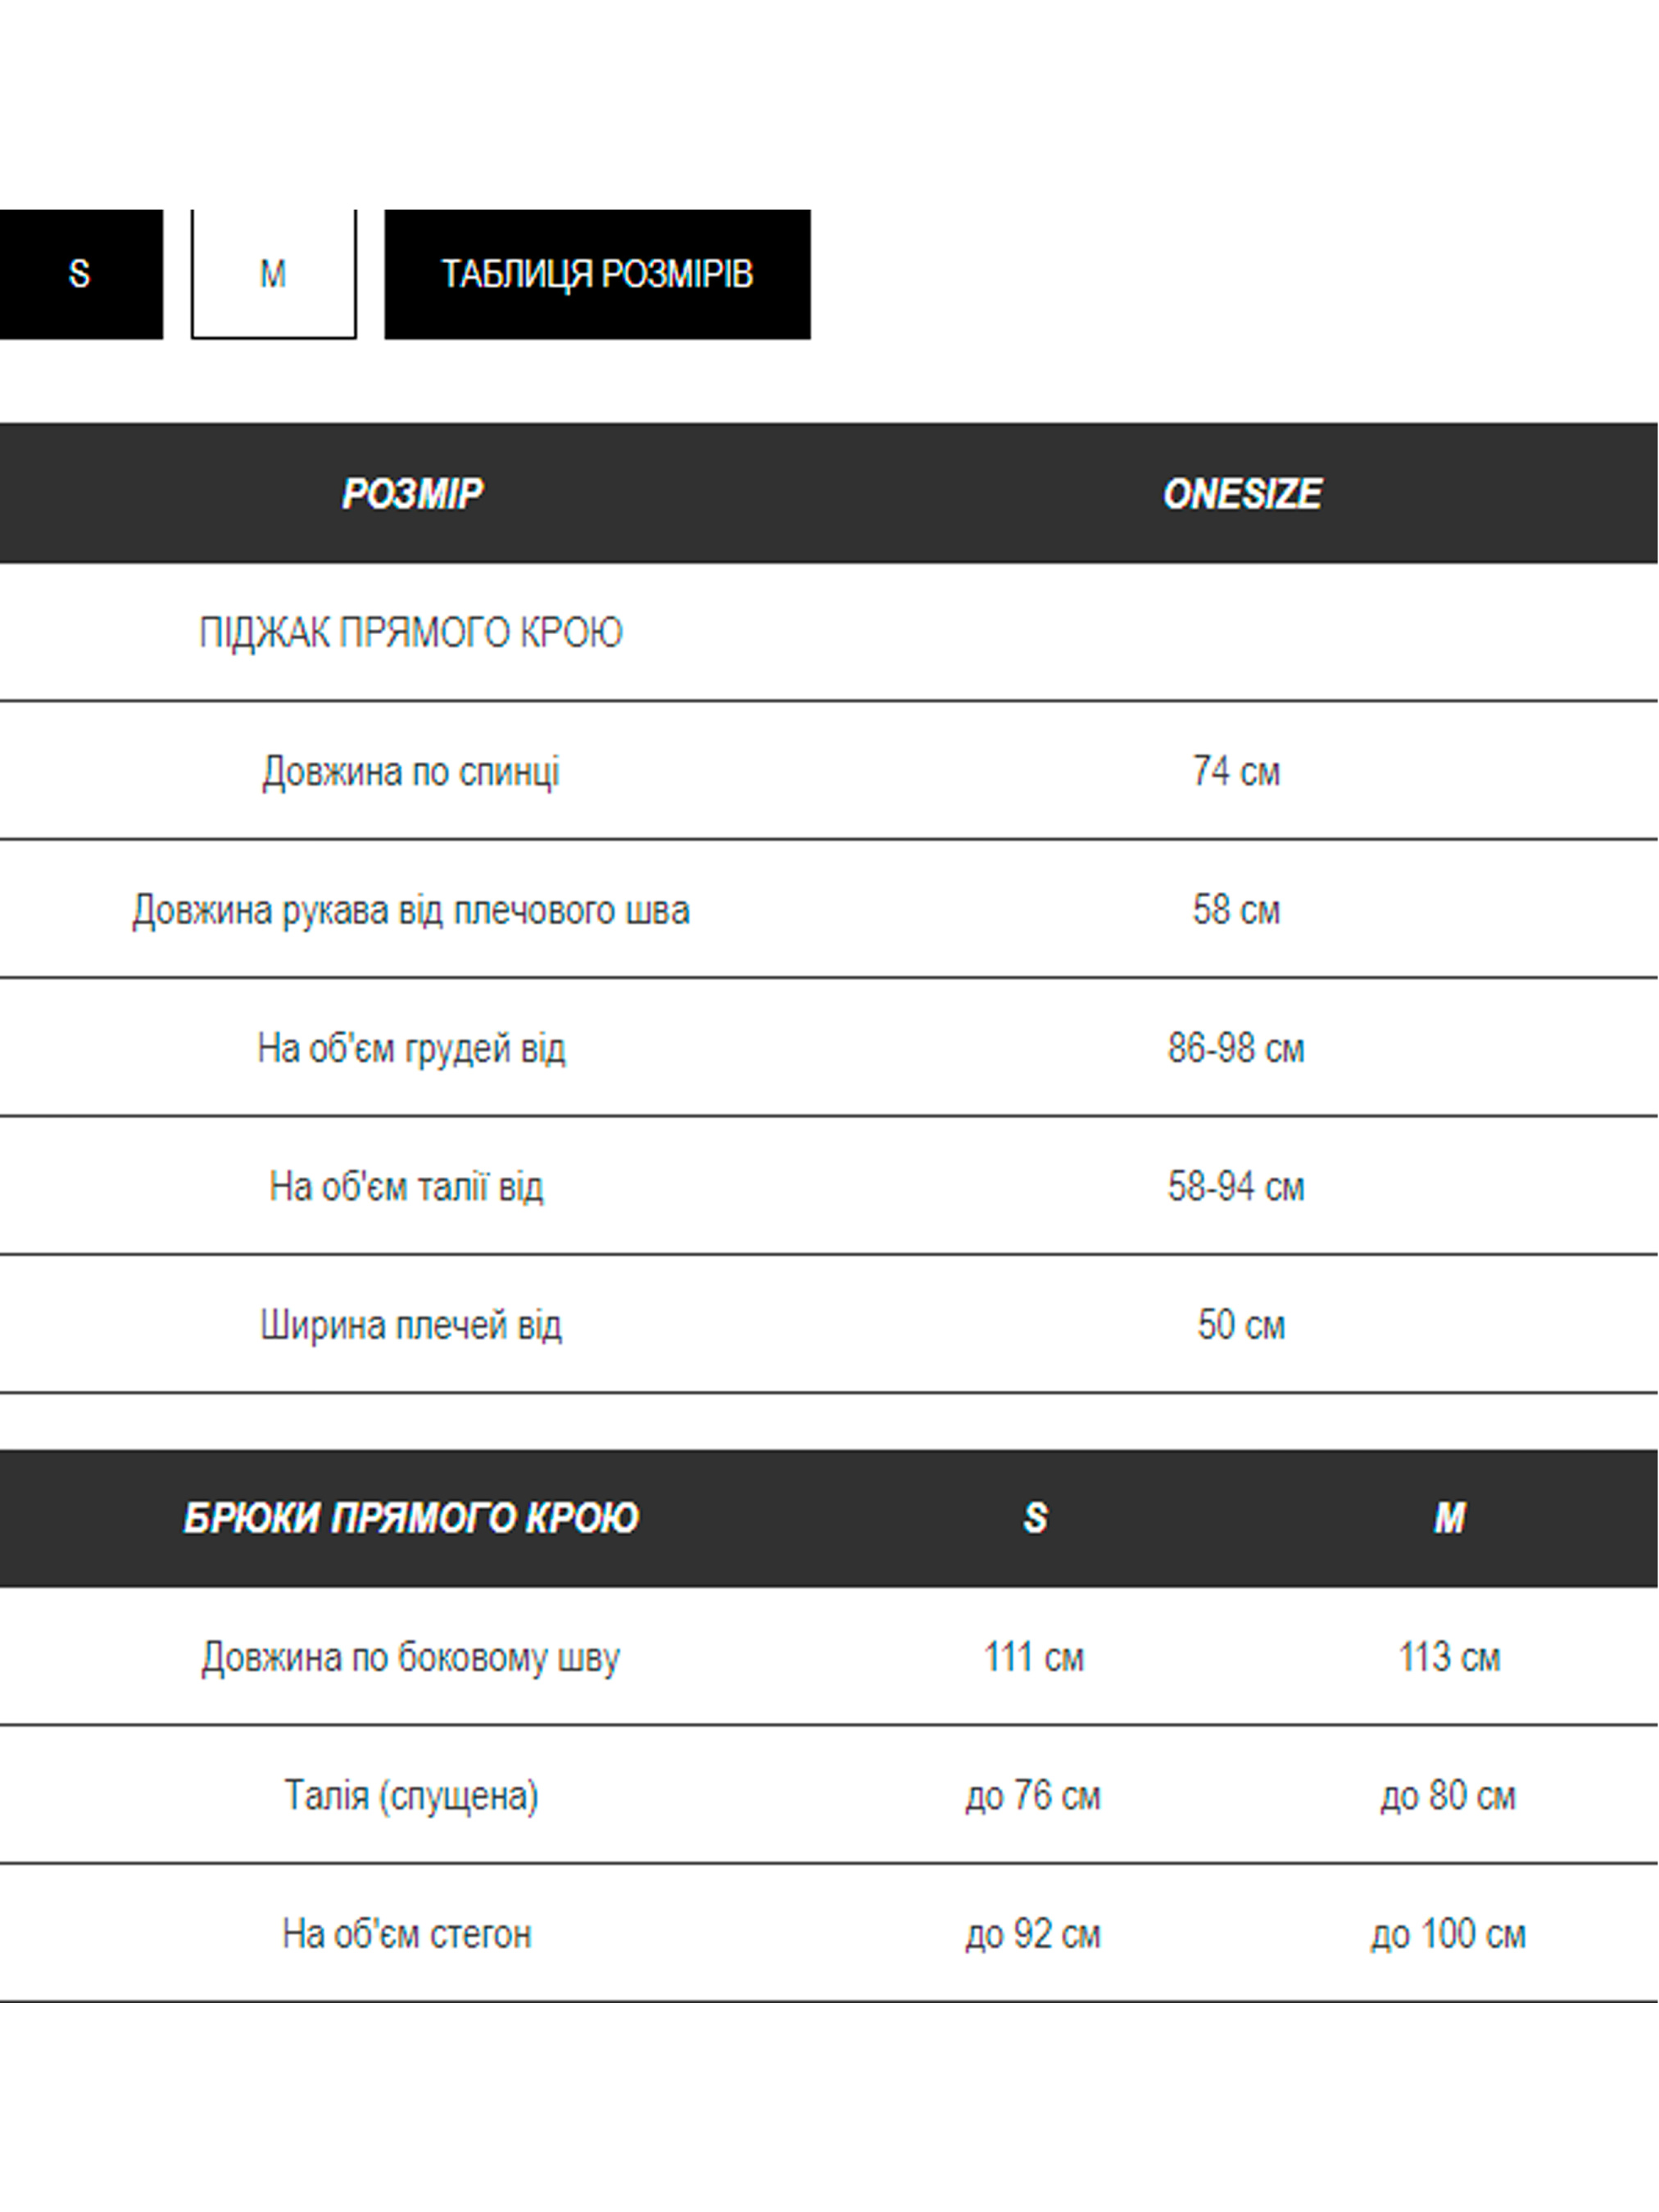Viewport: 1659px width, 2212px height.
Task: Click the РОЗМІР column header
Action: click(411, 493)
